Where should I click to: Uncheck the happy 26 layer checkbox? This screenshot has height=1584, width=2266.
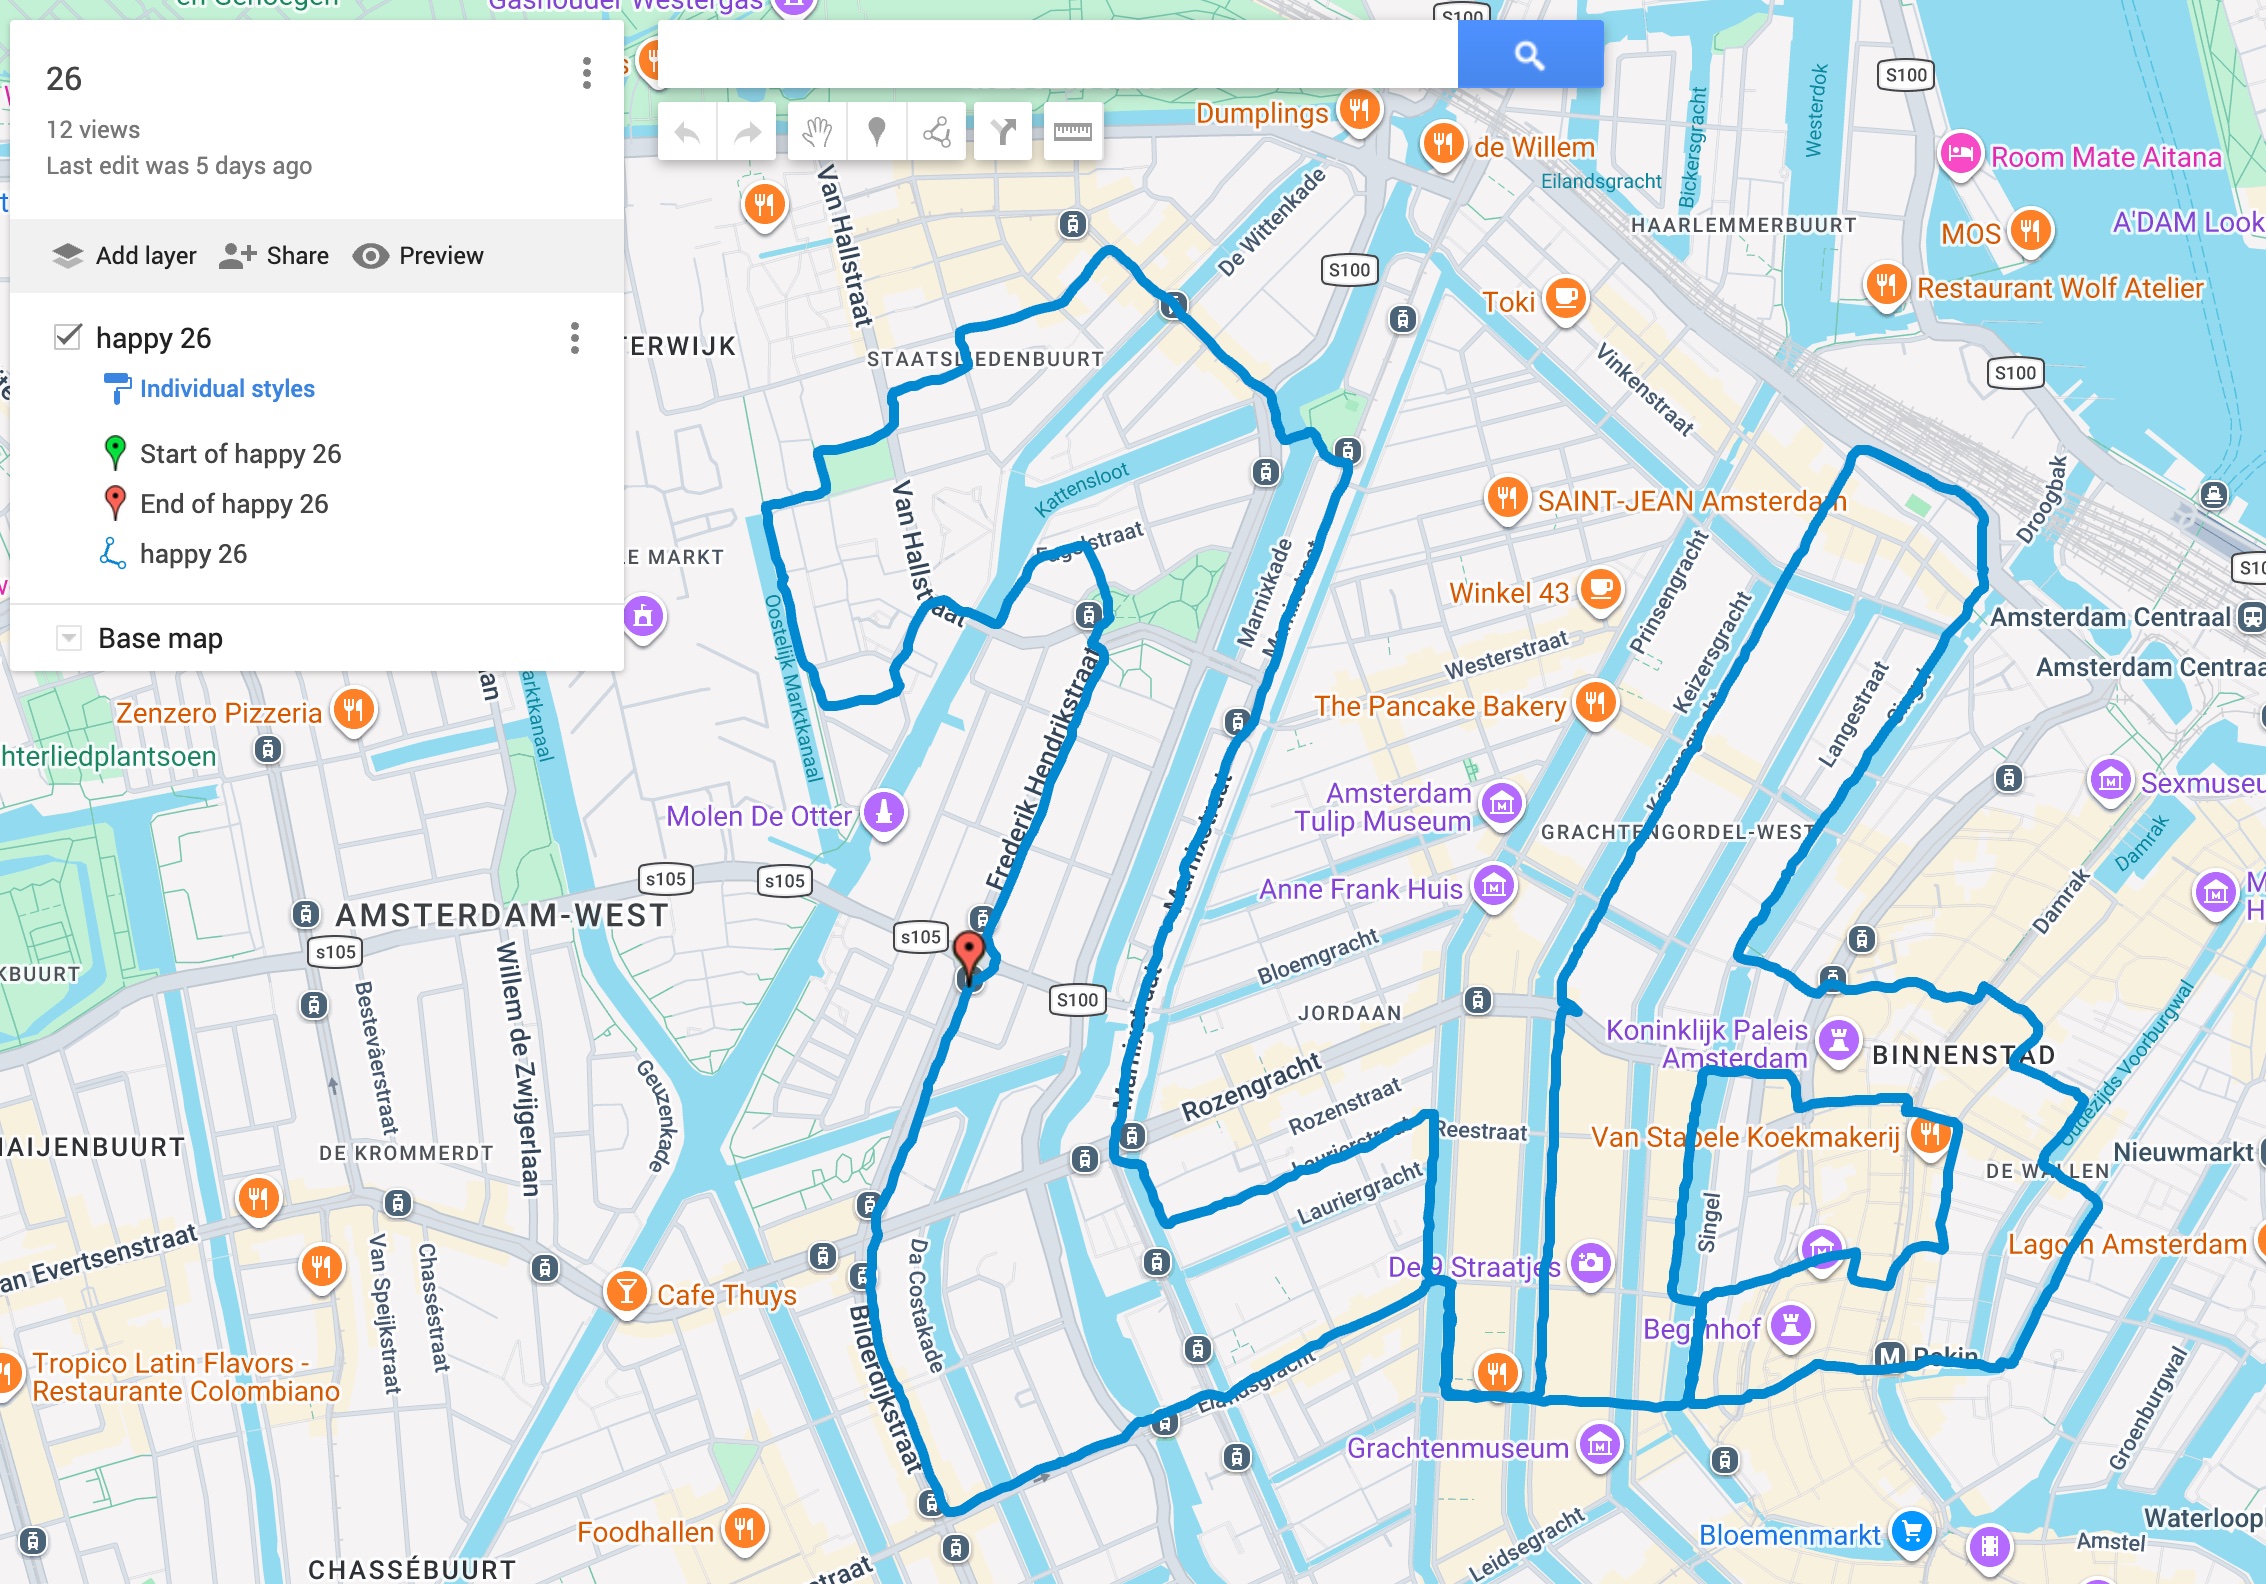pyautogui.click(x=67, y=336)
